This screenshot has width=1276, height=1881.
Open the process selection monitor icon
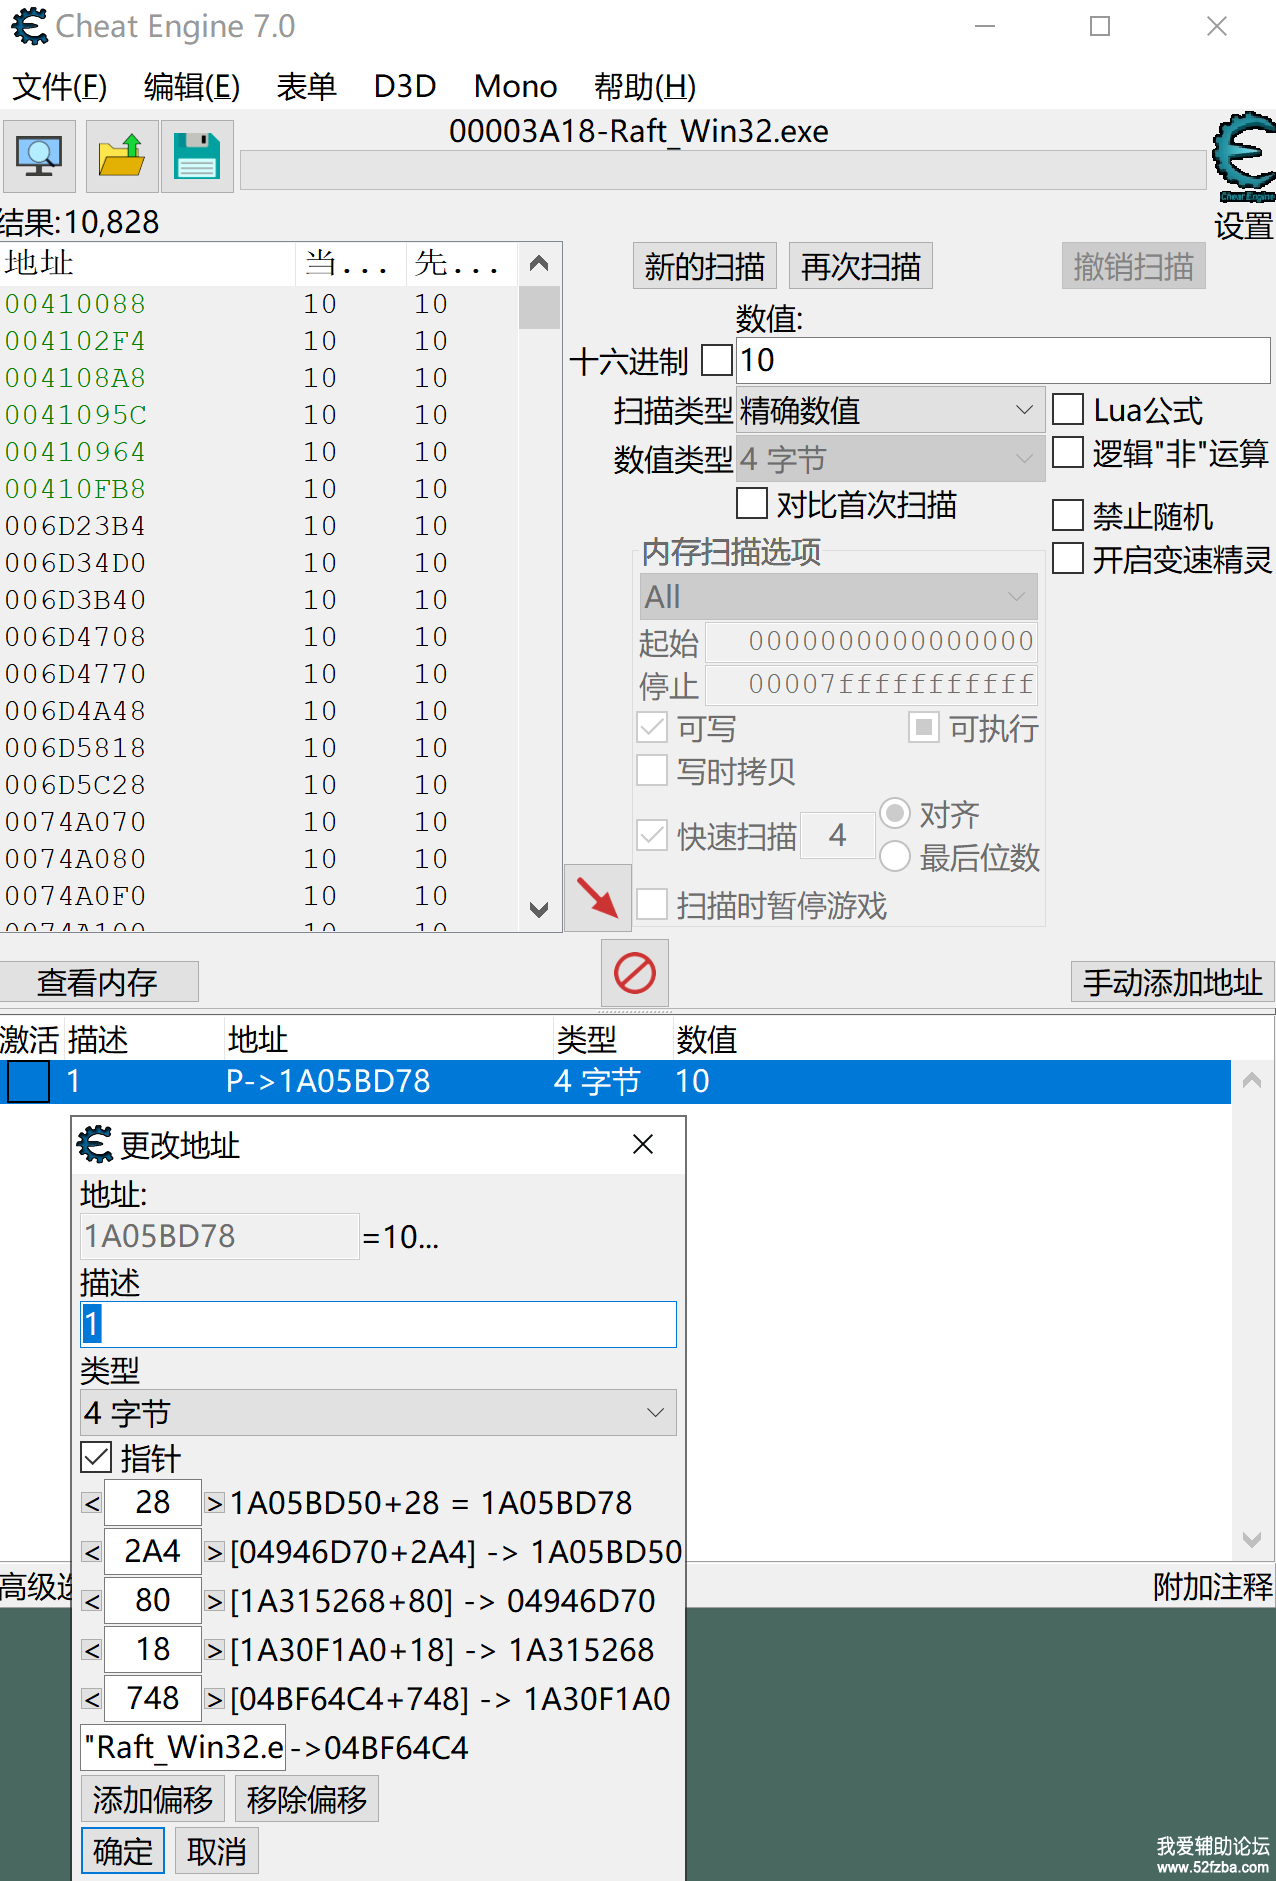pos(39,156)
